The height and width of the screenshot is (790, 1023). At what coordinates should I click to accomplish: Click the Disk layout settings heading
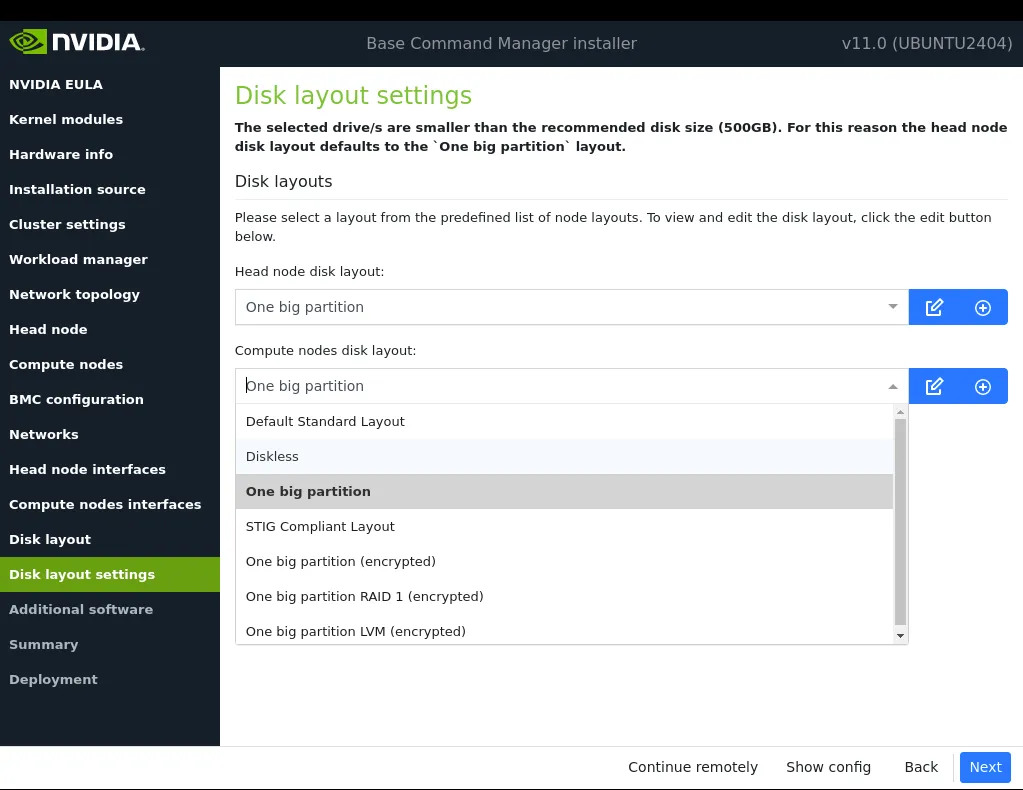click(353, 96)
